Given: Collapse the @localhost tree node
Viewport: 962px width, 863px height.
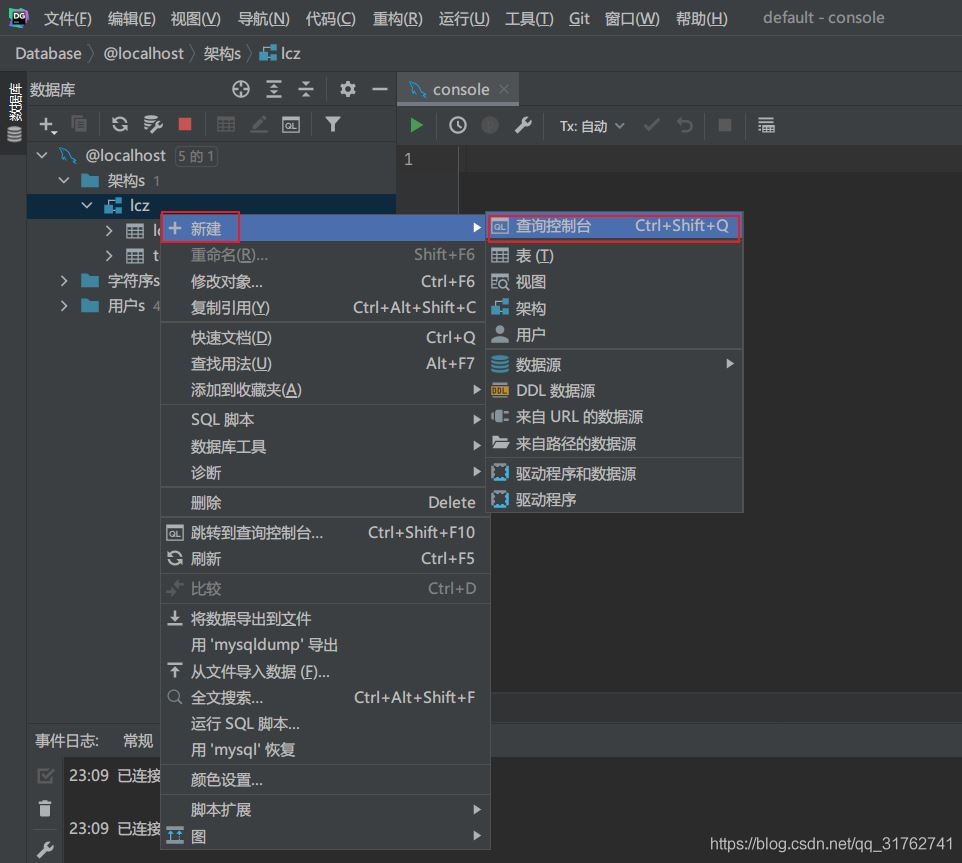Looking at the screenshot, I should (42, 155).
